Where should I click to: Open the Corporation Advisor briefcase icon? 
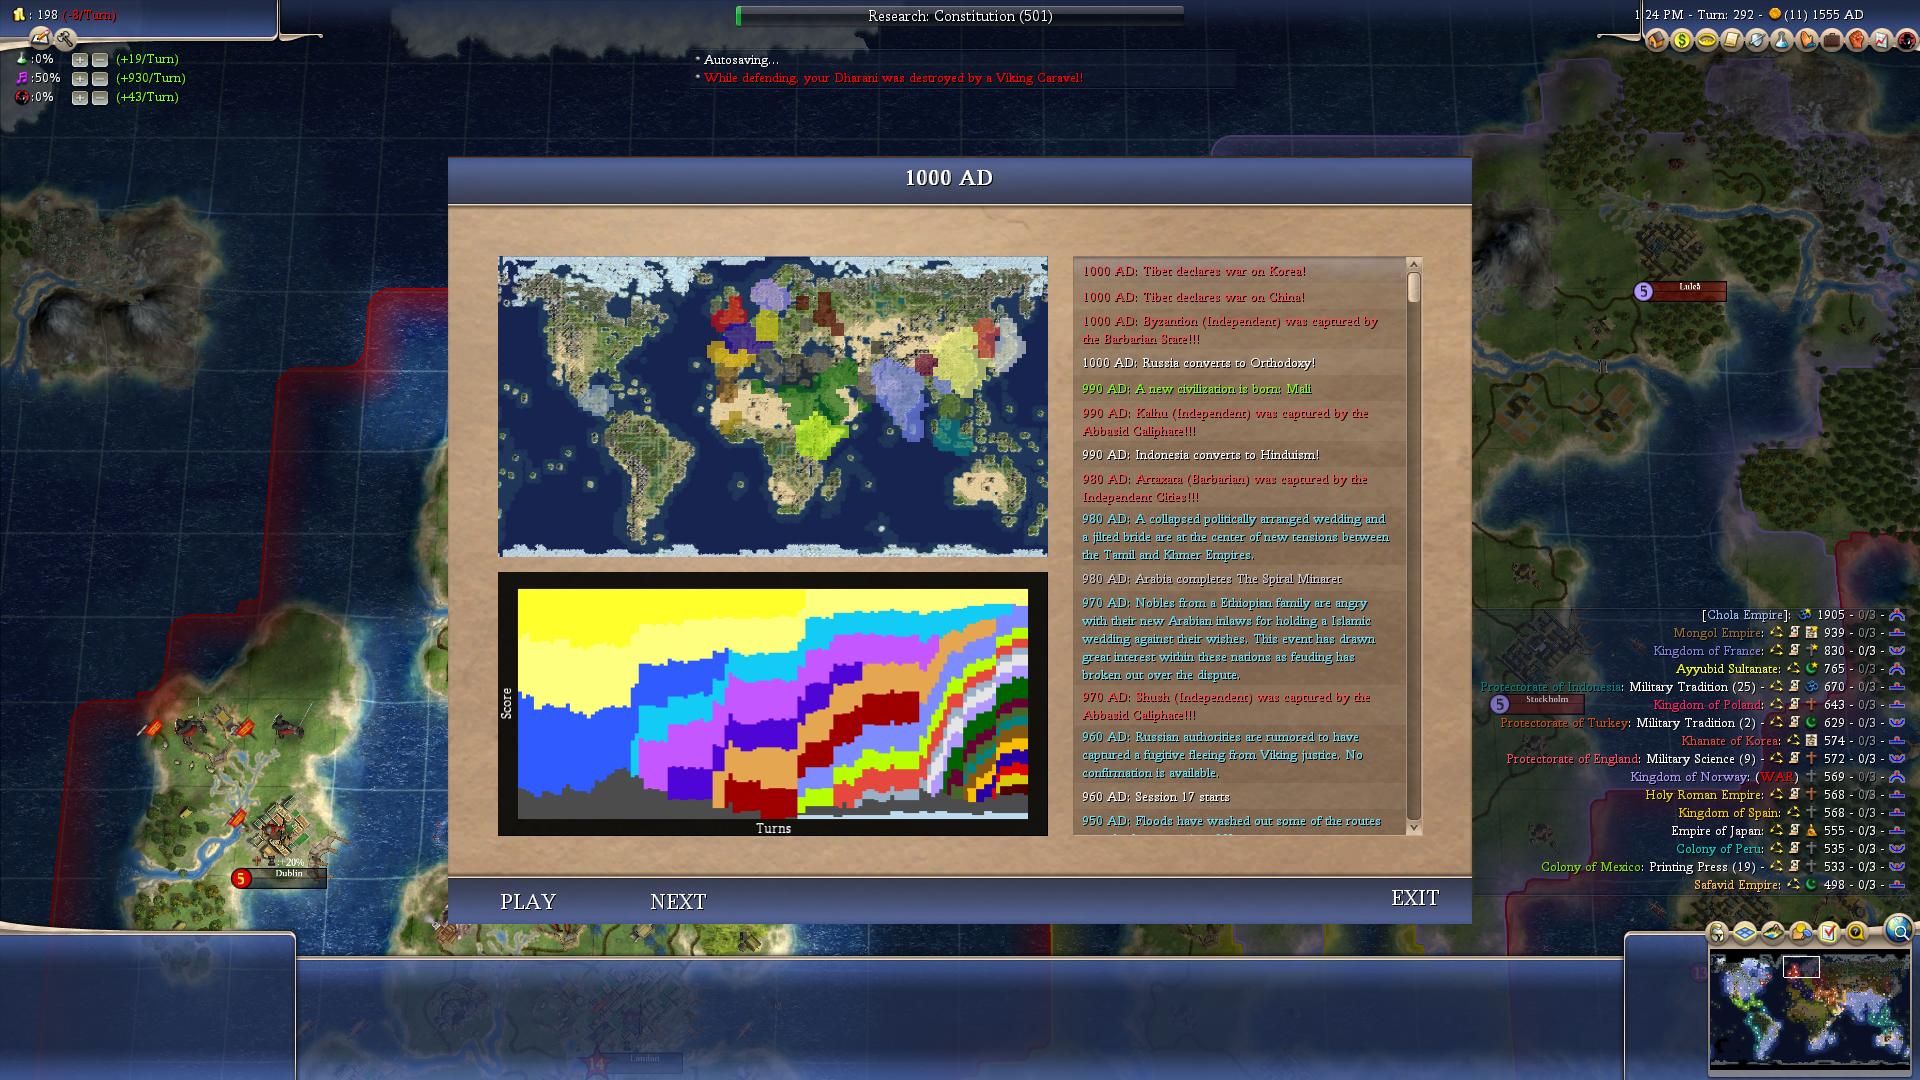[x=1832, y=40]
